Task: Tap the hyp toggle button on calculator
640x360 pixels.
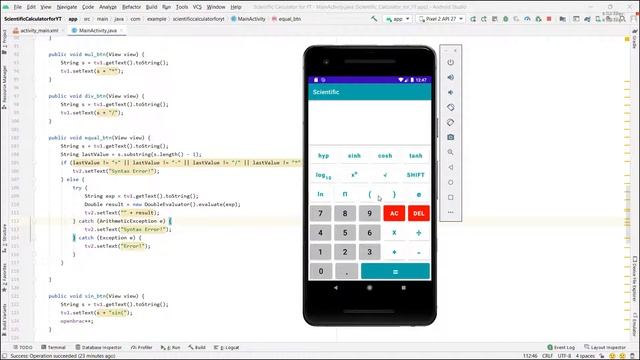Action: point(323,156)
